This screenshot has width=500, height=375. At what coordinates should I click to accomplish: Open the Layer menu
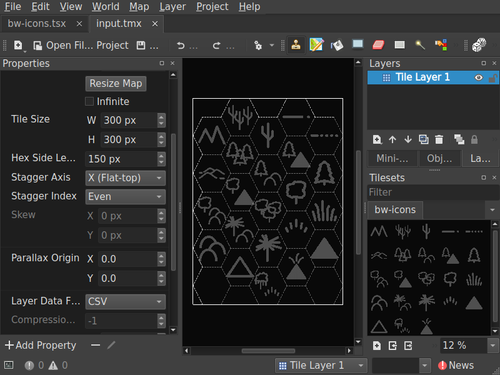[x=172, y=7]
